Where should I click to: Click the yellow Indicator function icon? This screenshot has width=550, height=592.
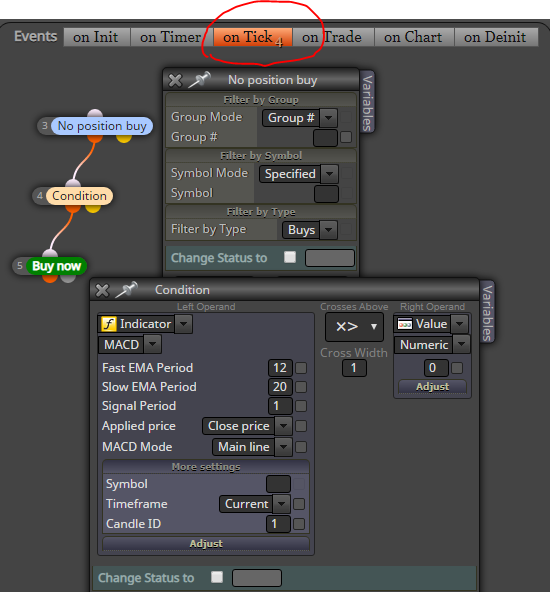(x=109, y=324)
